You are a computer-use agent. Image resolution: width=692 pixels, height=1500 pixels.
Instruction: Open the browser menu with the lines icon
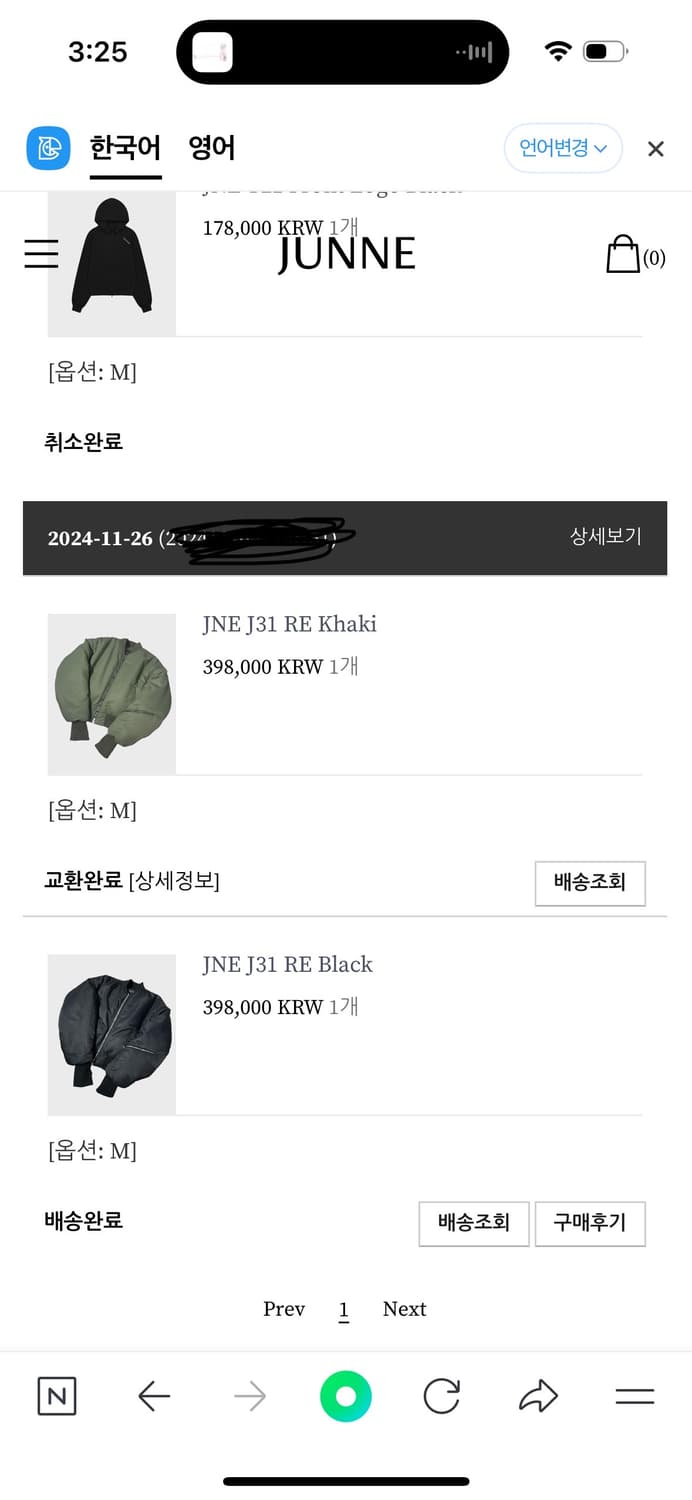[634, 1397]
